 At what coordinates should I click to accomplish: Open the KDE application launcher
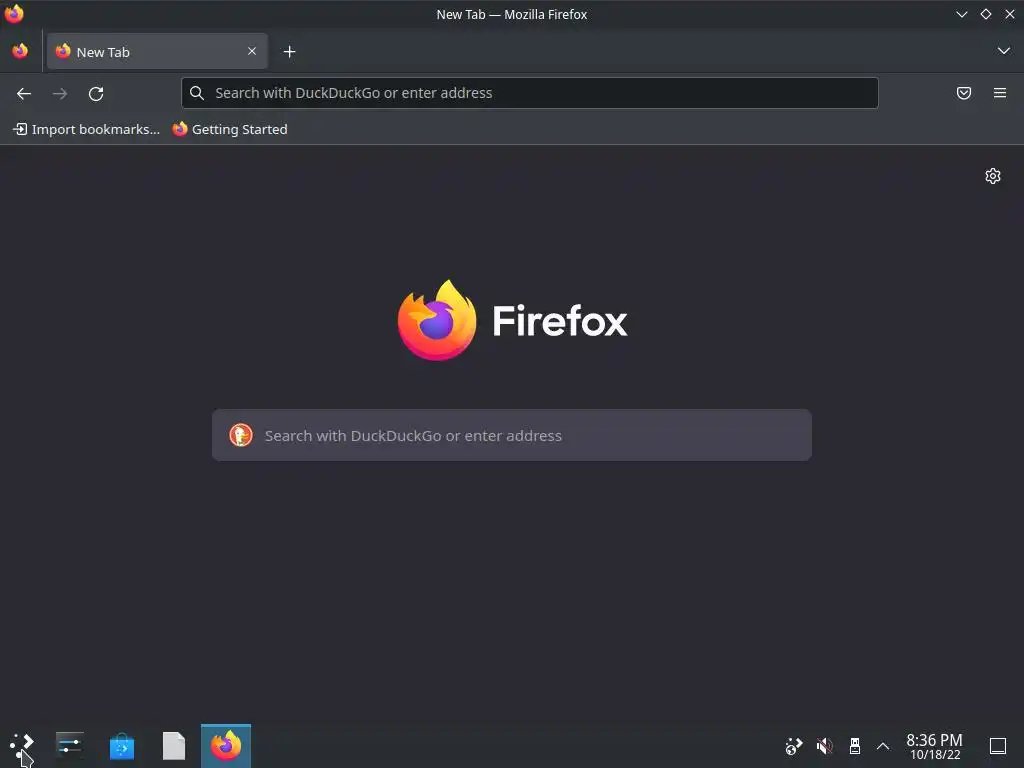[22, 746]
